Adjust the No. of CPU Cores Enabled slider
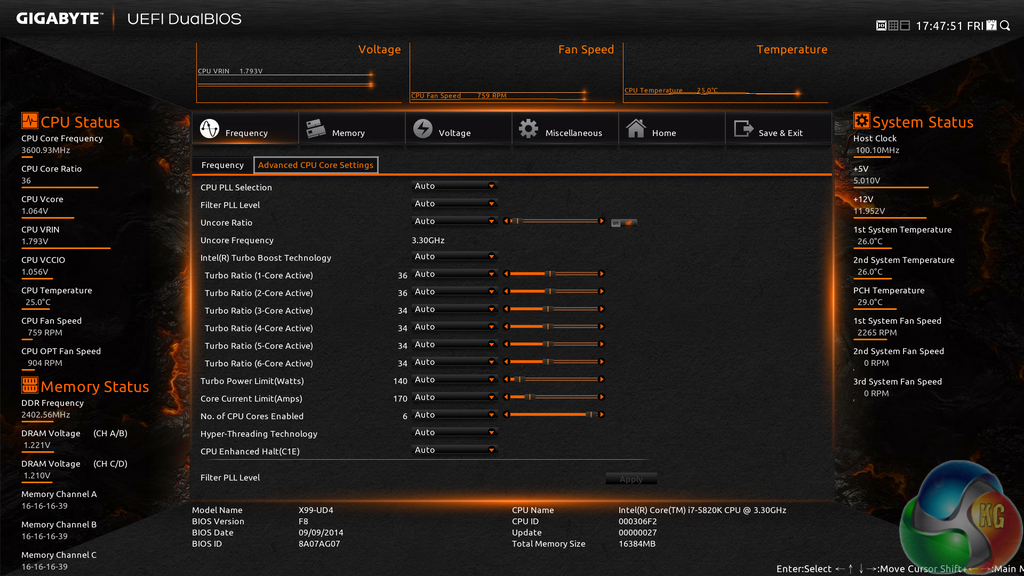The width and height of the screenshot is (1024, 576). click(554, 415)
